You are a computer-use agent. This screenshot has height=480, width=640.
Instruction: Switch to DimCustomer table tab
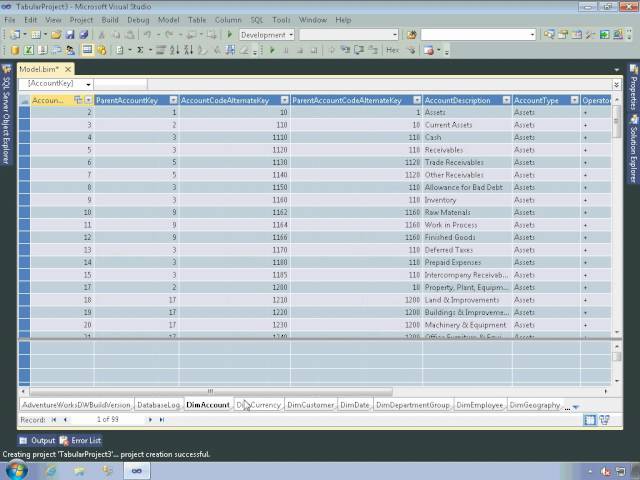pyautogui.click(x=311, y=405)
